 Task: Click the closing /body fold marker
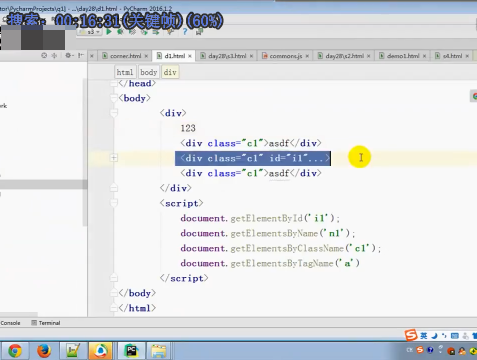tap(114, 293)
